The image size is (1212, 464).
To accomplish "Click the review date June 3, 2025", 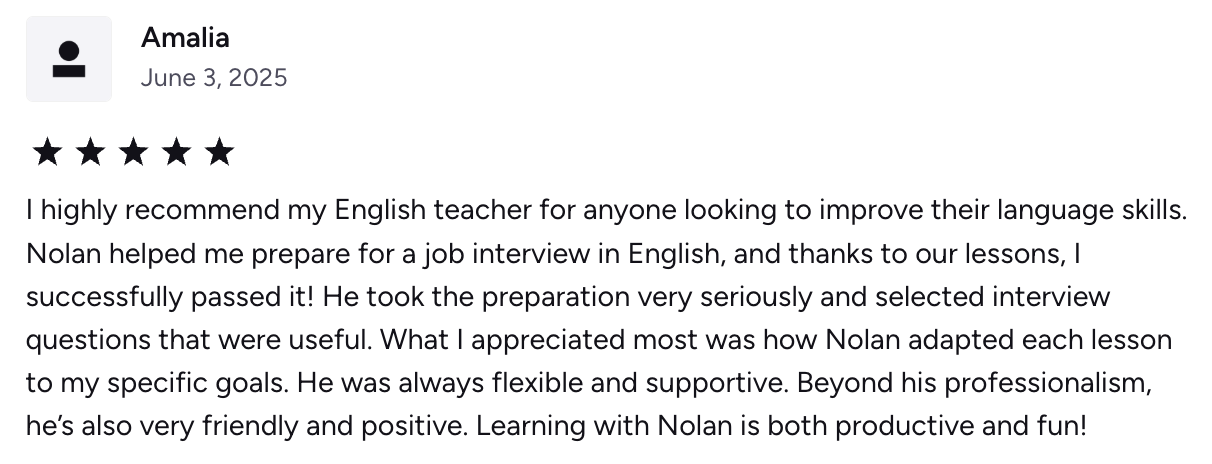I will tap(214, 78).
